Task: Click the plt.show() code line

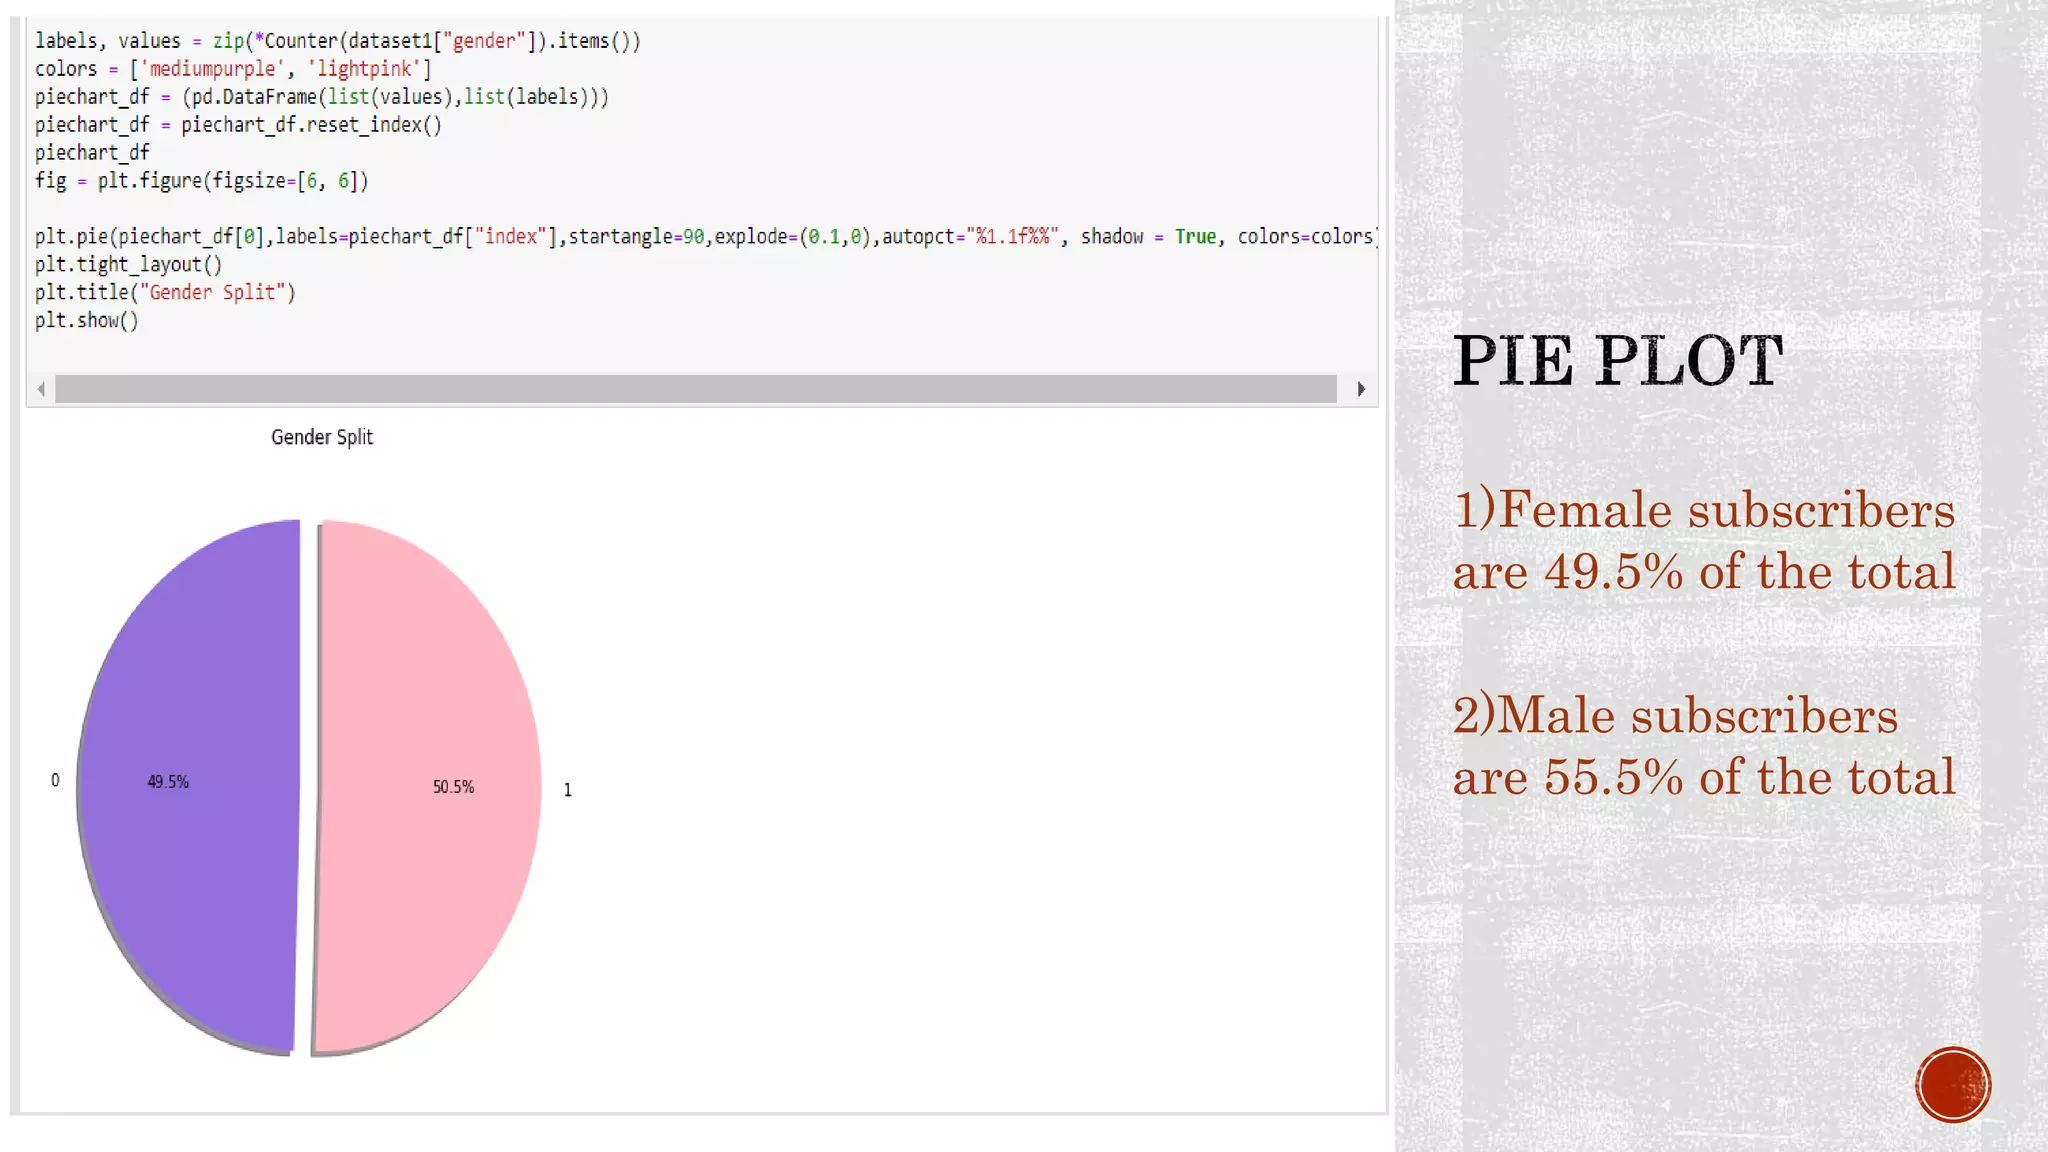Action: click(87, 321)
